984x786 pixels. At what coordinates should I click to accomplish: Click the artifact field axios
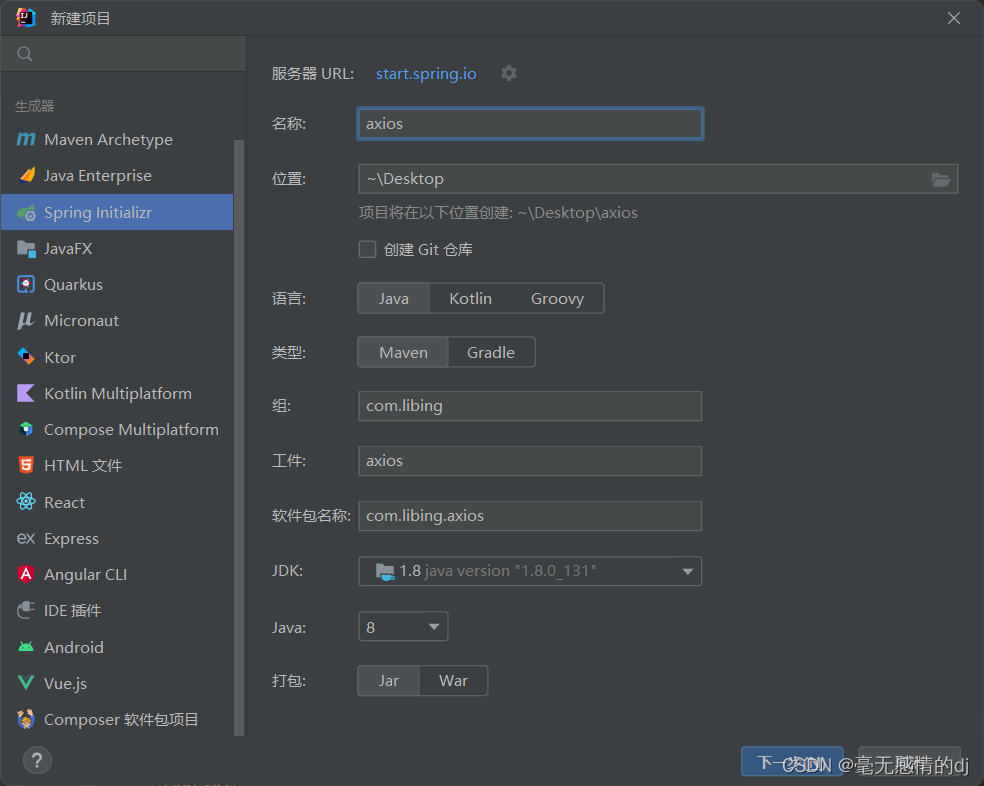click(x=530, y=461)
